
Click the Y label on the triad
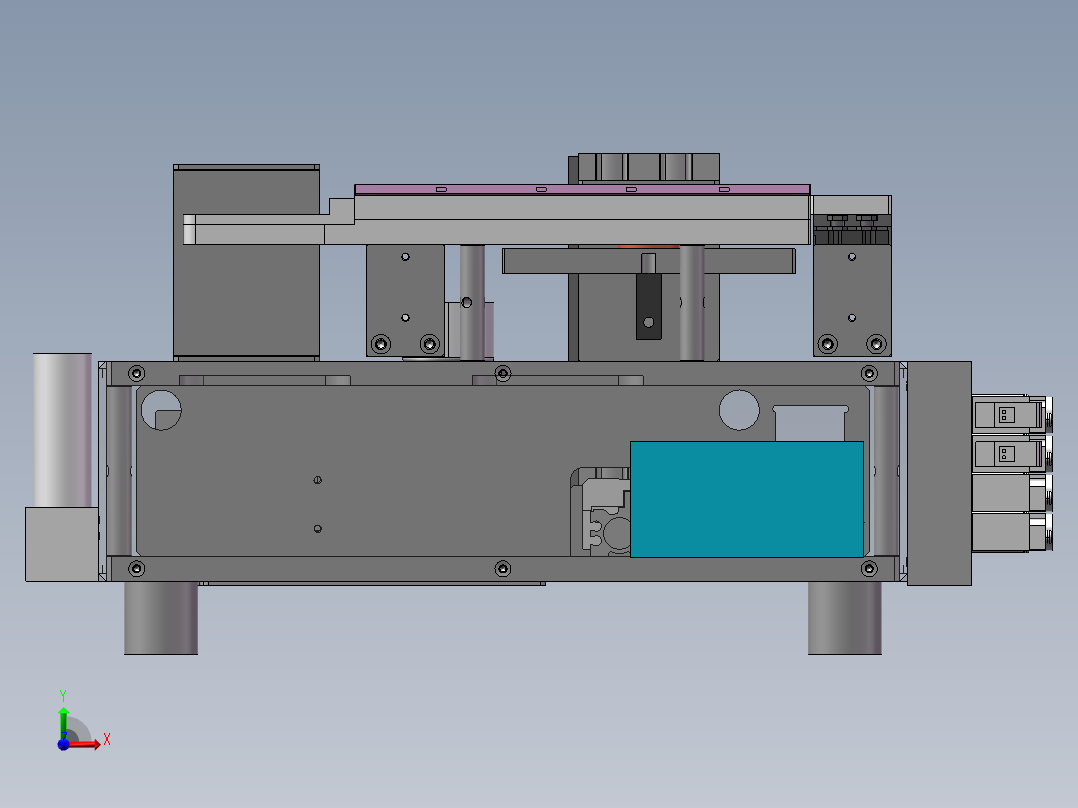click(64, 692)
